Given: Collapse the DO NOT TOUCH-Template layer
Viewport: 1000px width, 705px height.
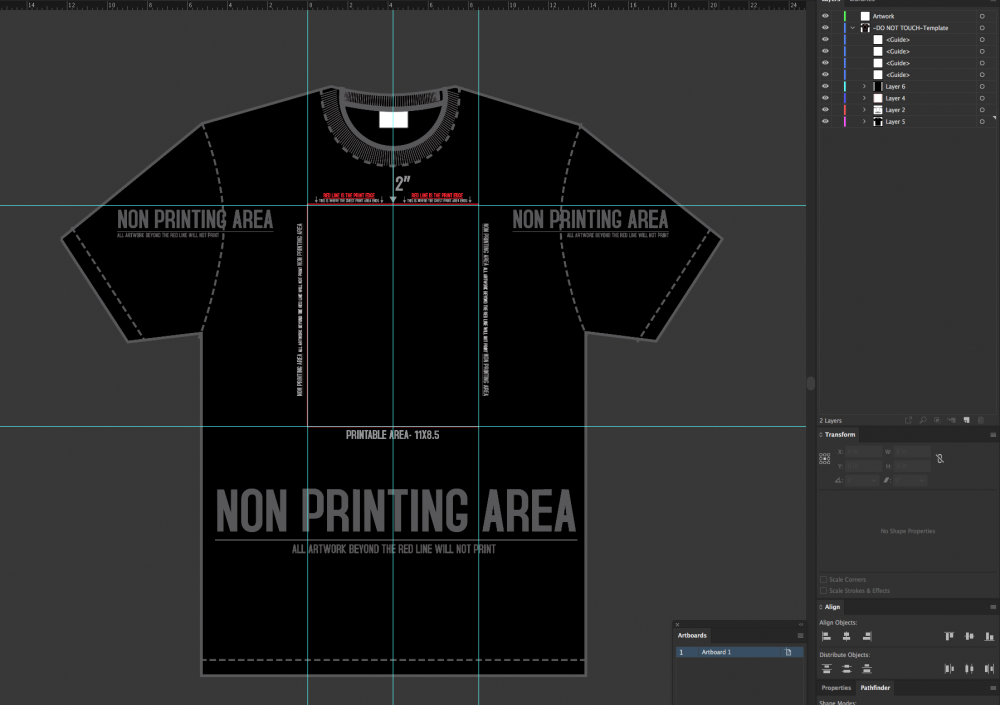Looking at the screenshot, I should (852, 28).
